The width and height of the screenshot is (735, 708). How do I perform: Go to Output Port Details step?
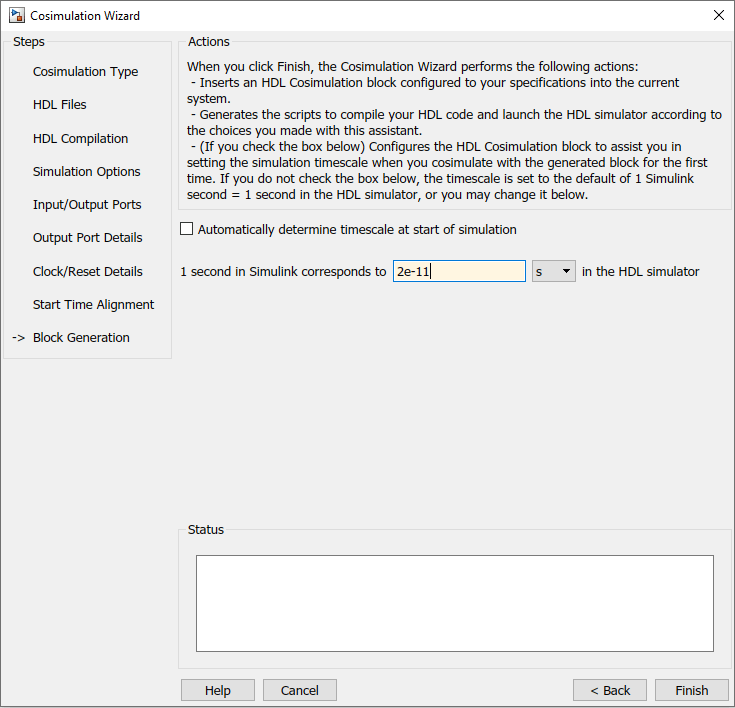coord(87,238)
